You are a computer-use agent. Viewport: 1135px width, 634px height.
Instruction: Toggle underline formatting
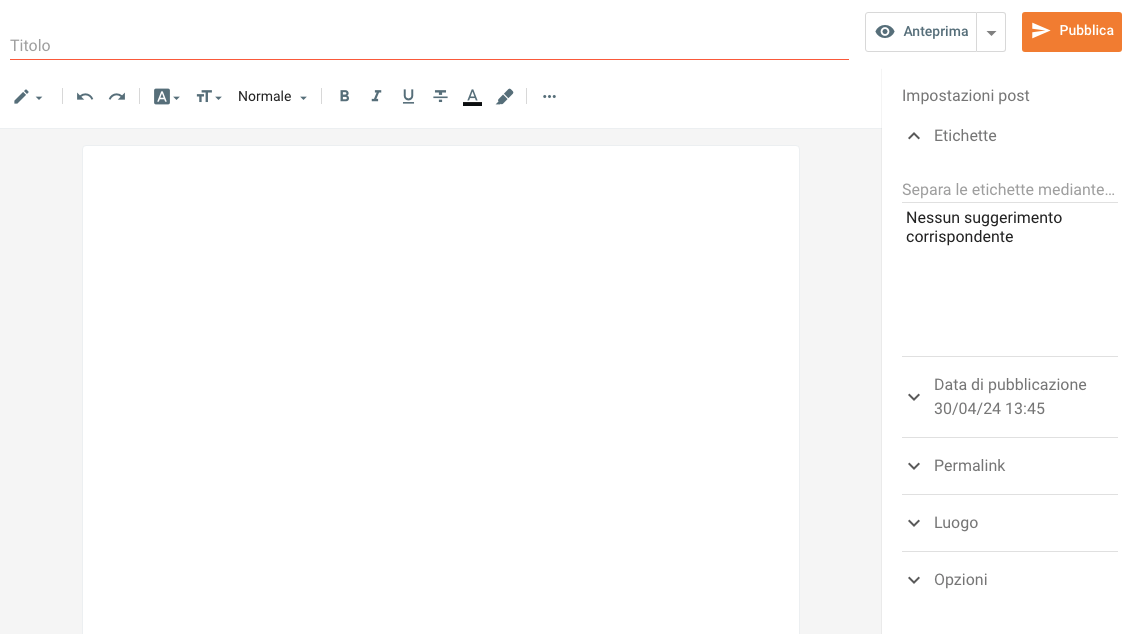pos(408,96)
